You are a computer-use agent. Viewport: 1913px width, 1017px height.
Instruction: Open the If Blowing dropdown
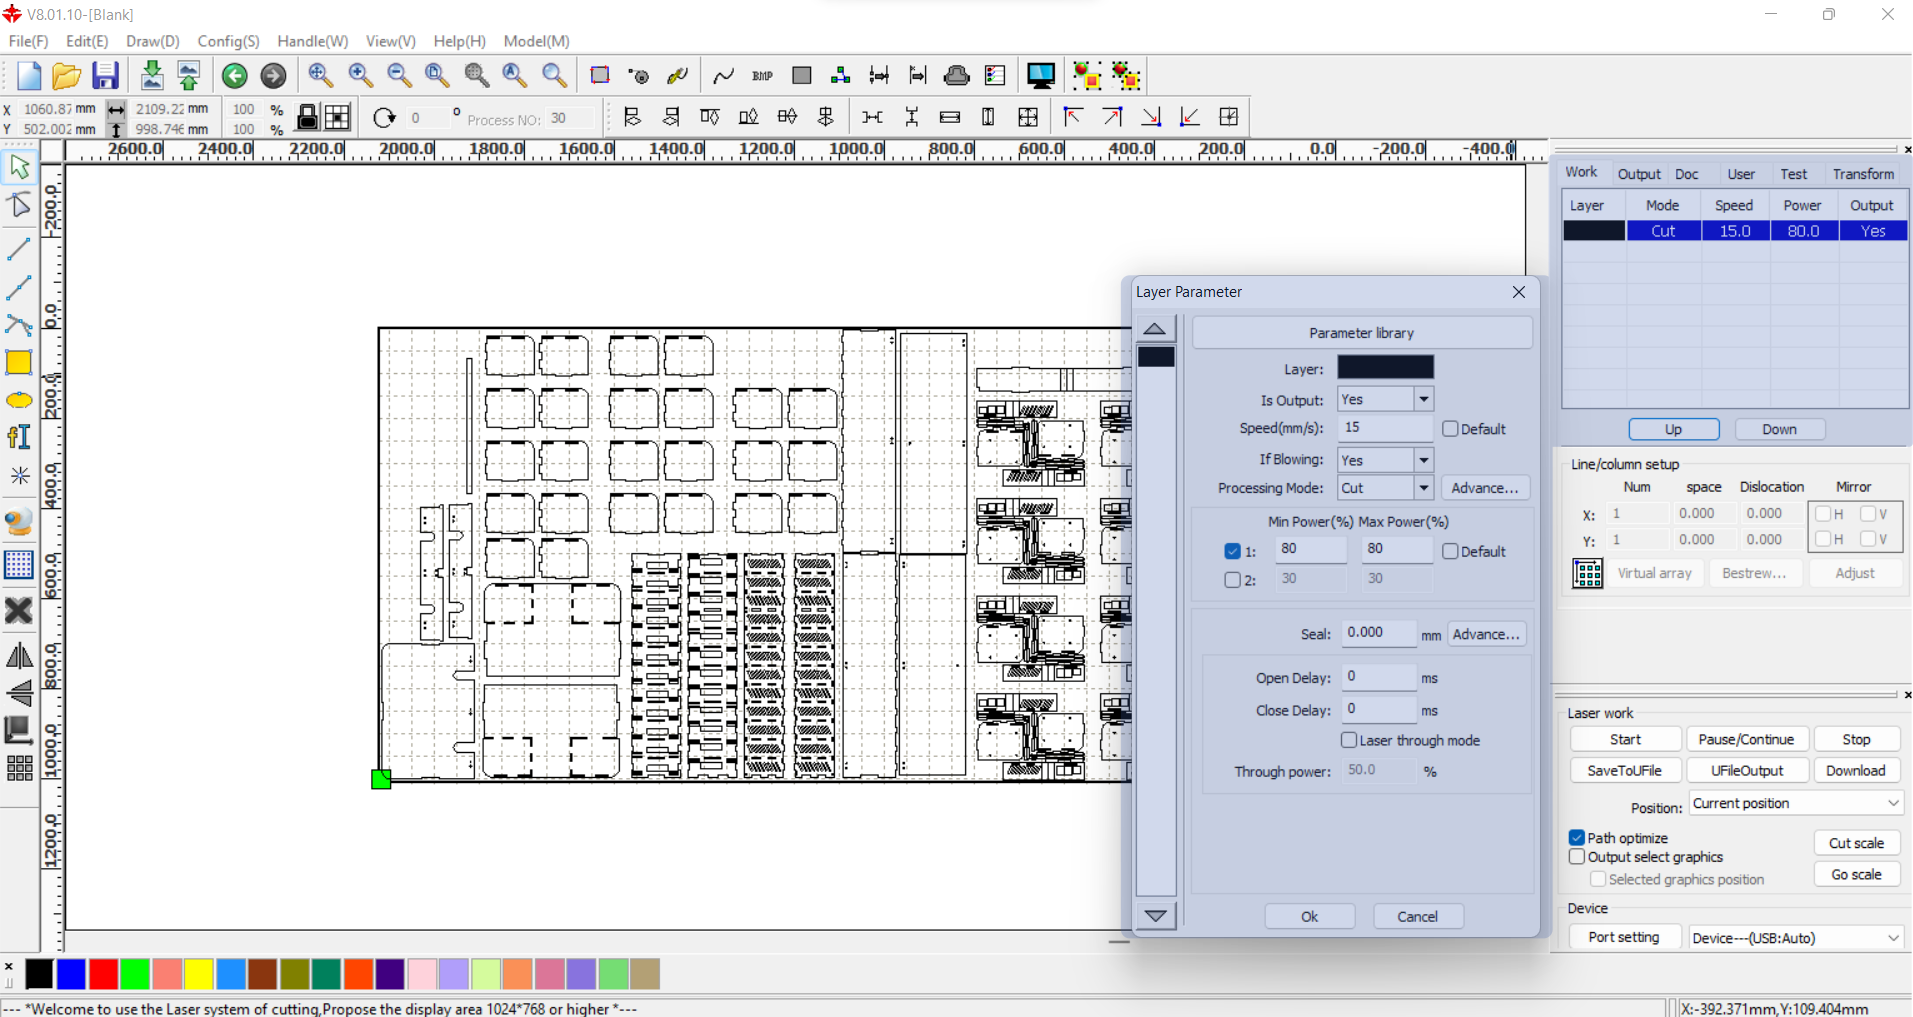1423,460
